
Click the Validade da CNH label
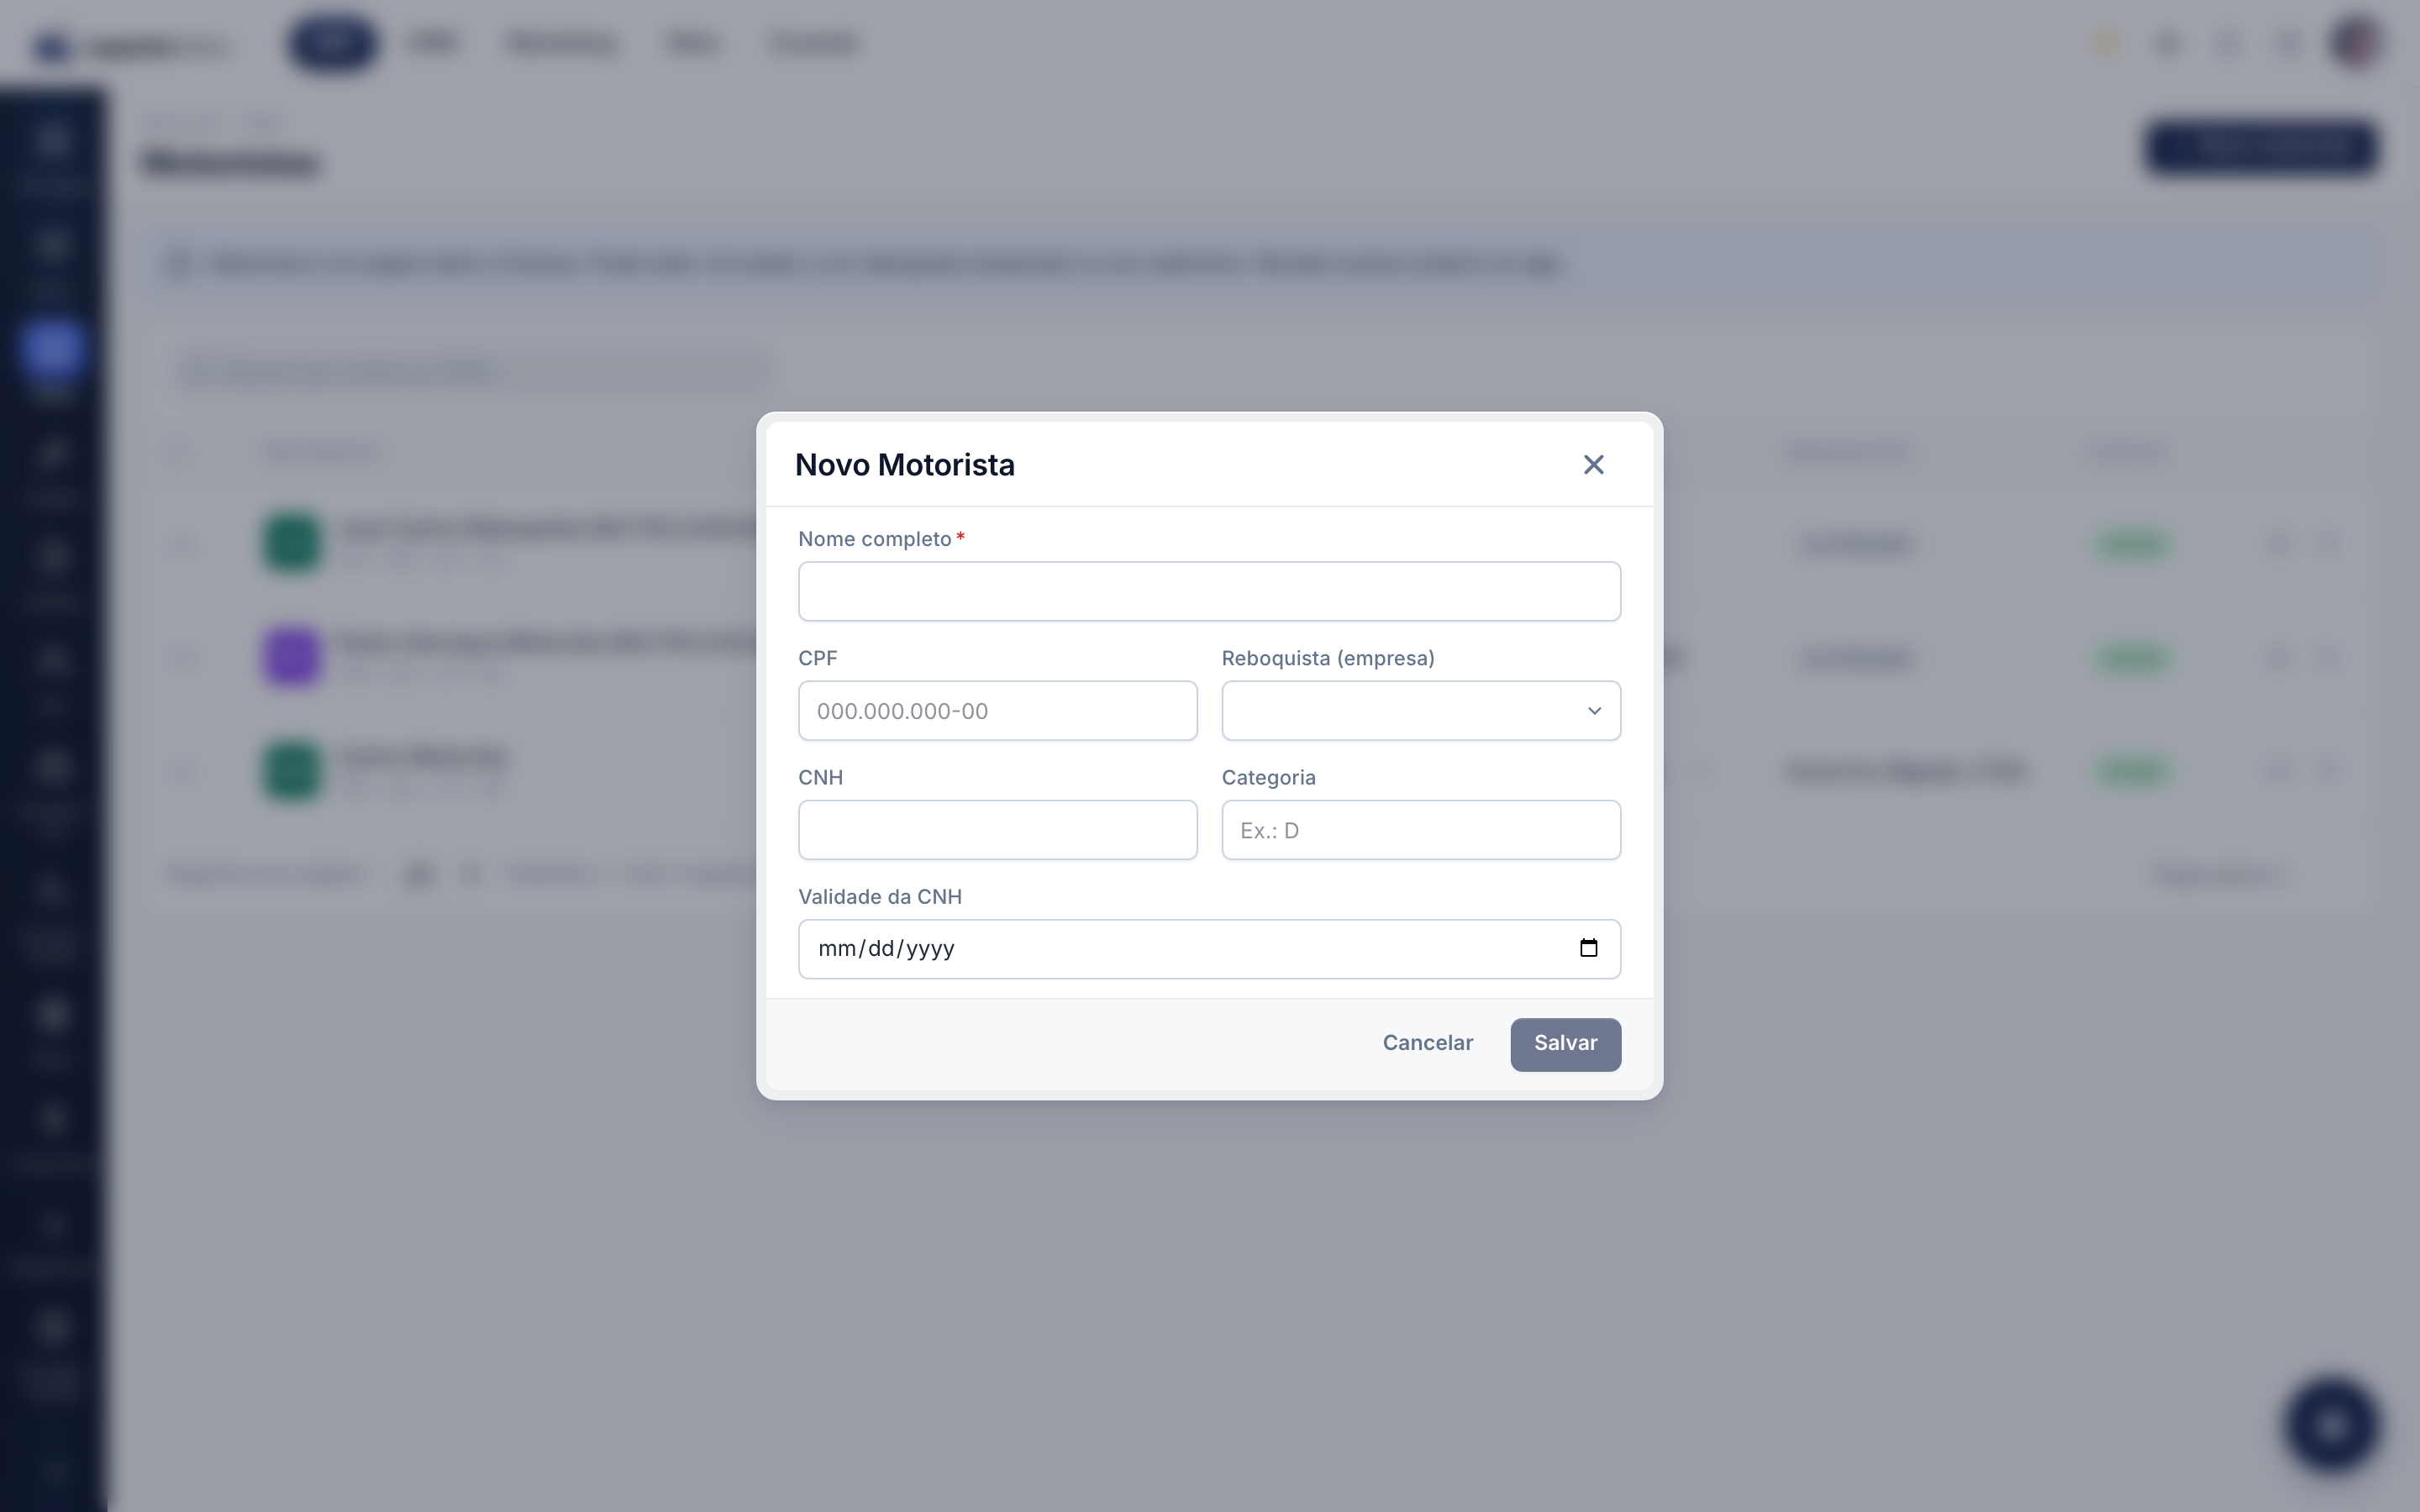coord(880,897)
